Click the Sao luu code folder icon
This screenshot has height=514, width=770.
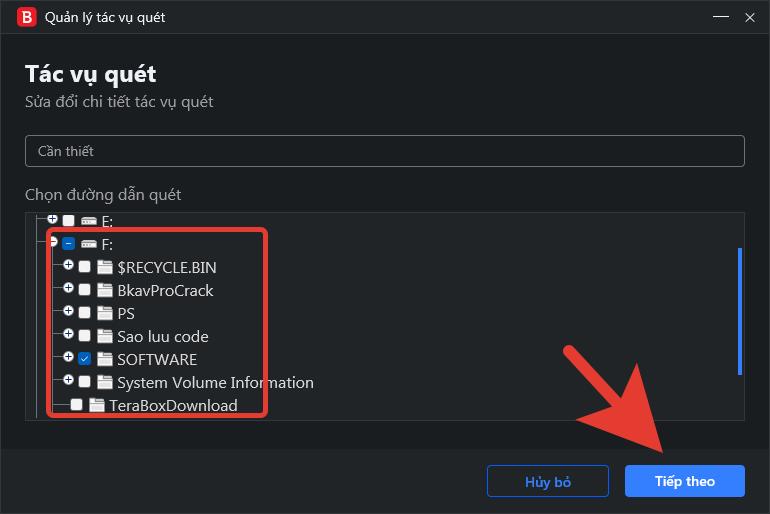pos(105,336)
